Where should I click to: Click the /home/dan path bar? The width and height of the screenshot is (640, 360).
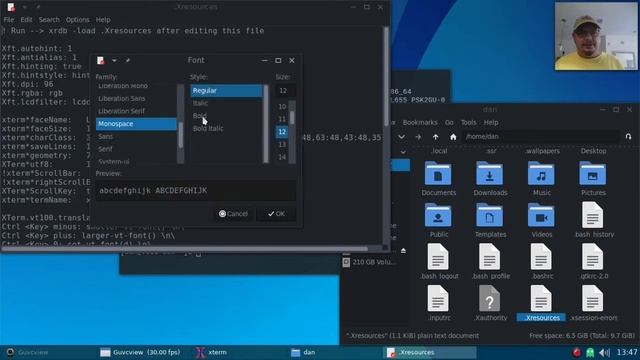pyautogui.click(x=541, y=137)
